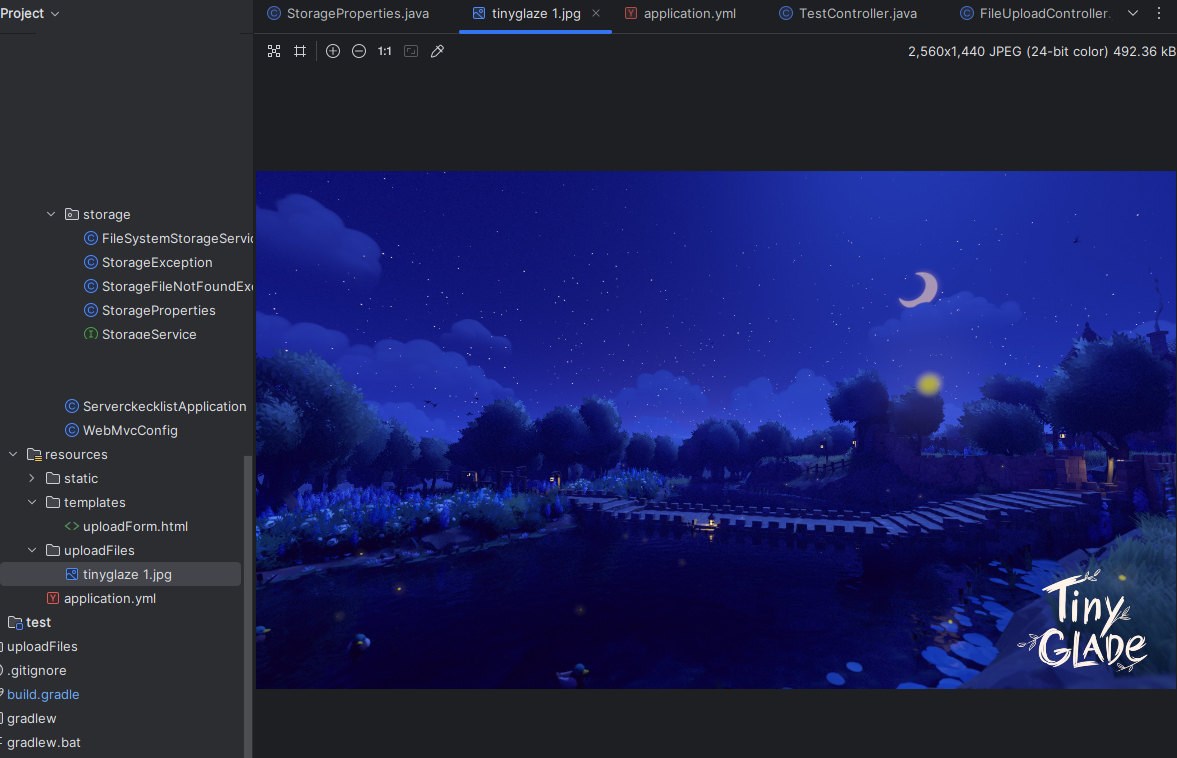Click tinyglaze 1.jpg image file icon
The height and width of the screenshot is (758, 1177).
click(72, 574)
